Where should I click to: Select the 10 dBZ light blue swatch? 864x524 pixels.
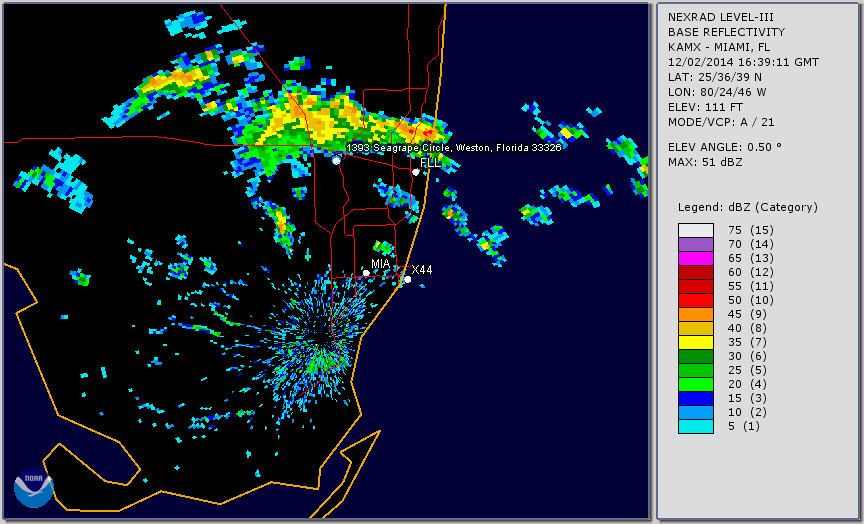695,413
